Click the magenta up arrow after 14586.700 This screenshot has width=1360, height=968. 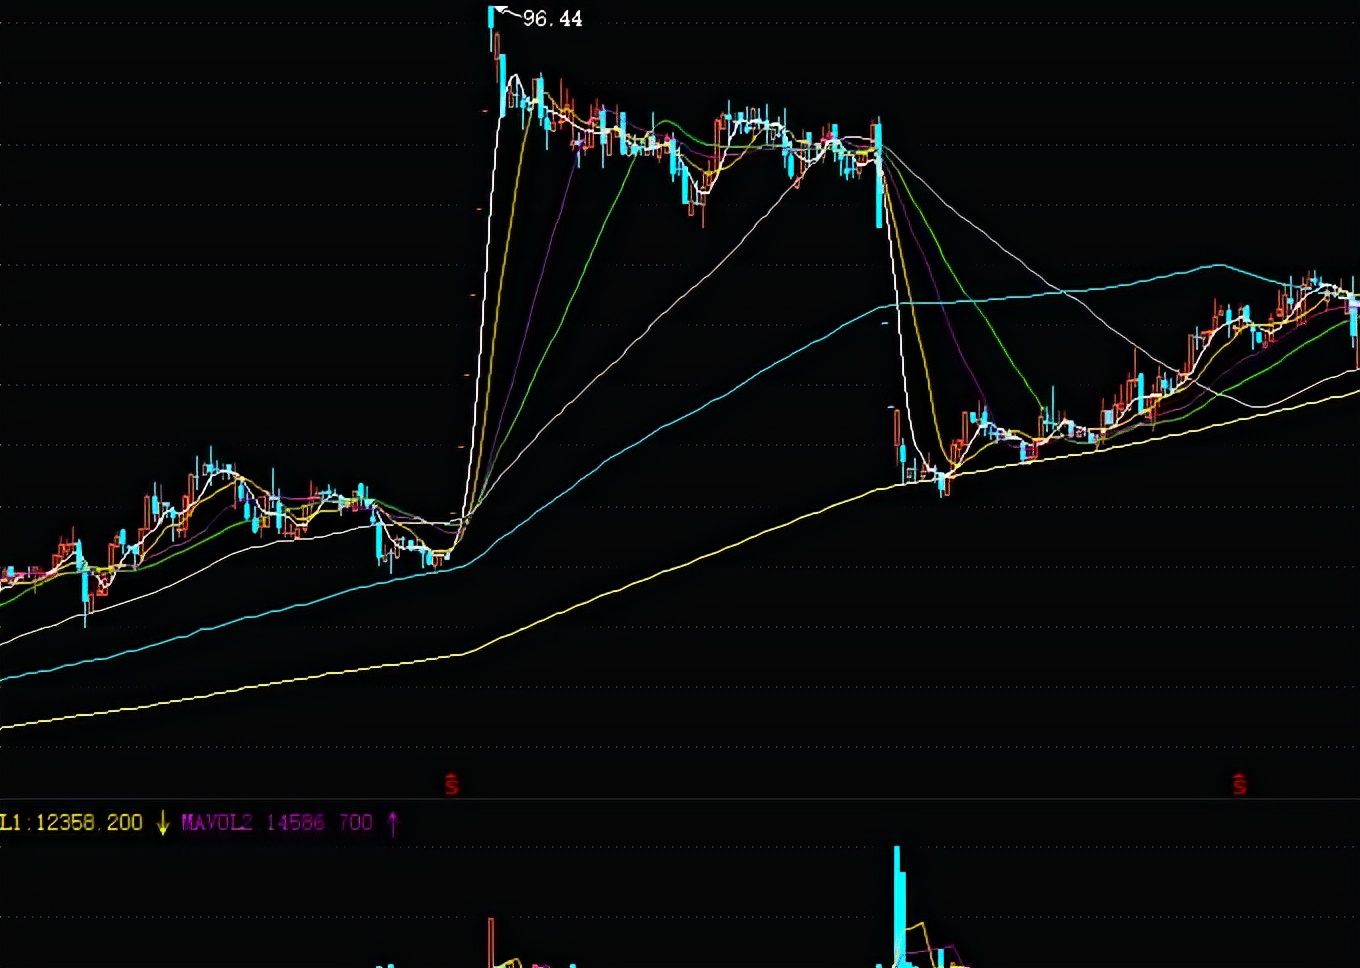coord(392,823)
